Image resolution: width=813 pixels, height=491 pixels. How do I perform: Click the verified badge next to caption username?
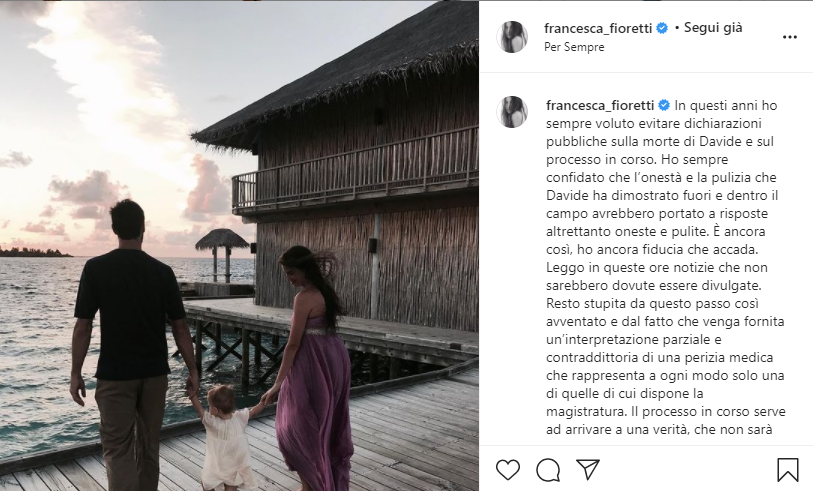pos(663,104)
